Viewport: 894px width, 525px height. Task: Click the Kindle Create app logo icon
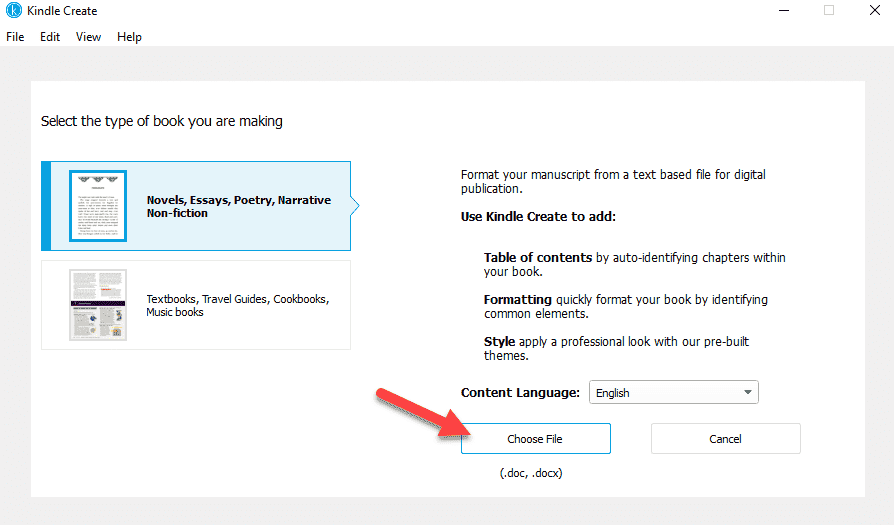(x=13, y=10)
